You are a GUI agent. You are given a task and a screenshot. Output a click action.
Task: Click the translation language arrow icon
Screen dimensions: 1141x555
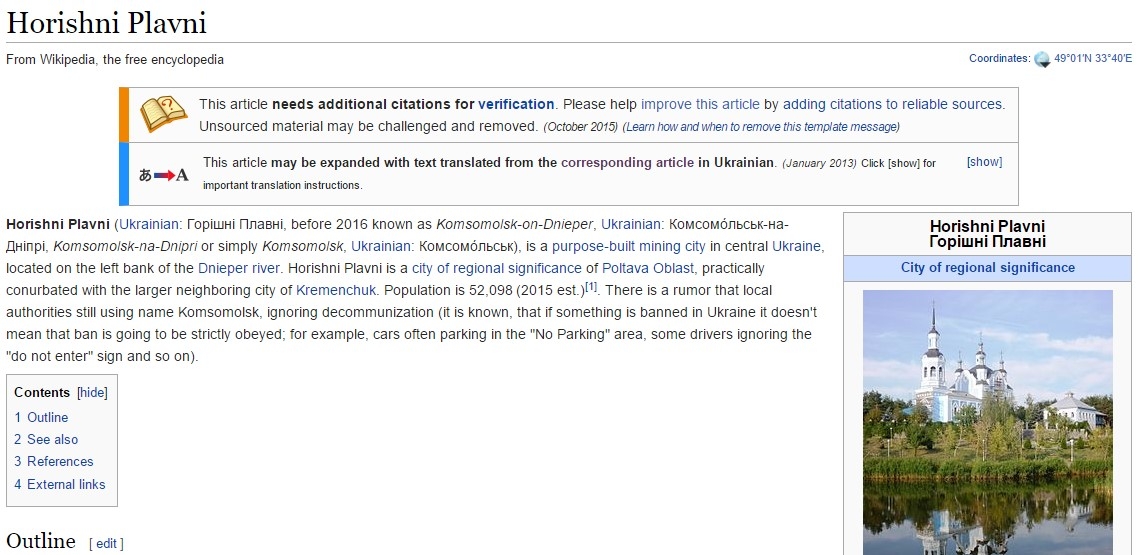[164, 175]
